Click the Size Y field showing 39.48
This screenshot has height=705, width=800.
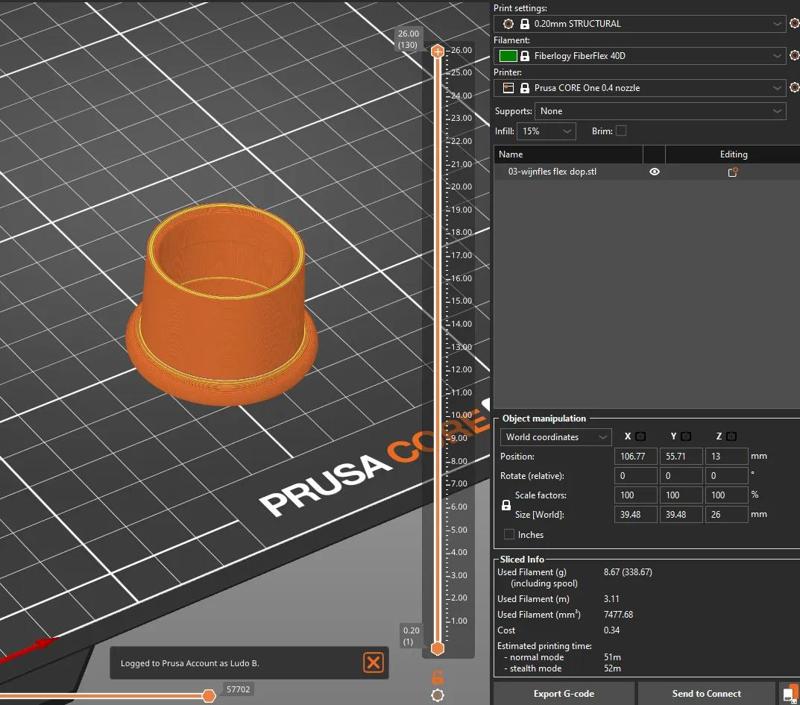(x=681, y=514)
